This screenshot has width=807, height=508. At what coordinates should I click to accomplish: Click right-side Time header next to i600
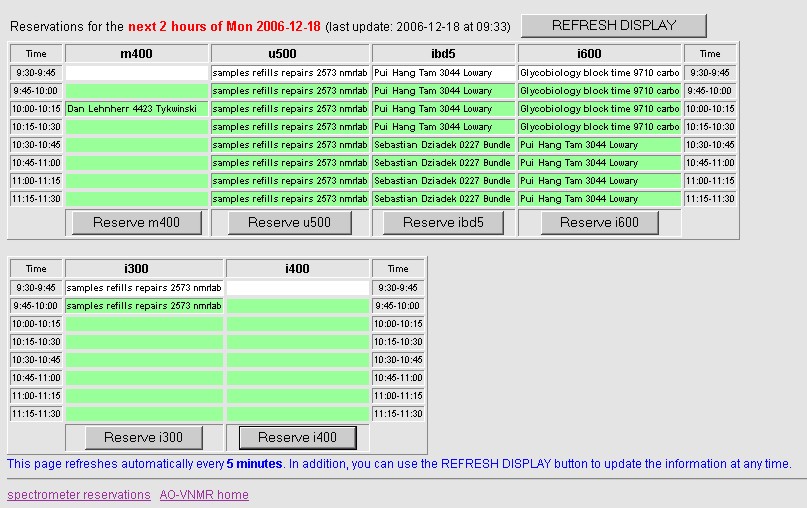[x=710, y=54]
